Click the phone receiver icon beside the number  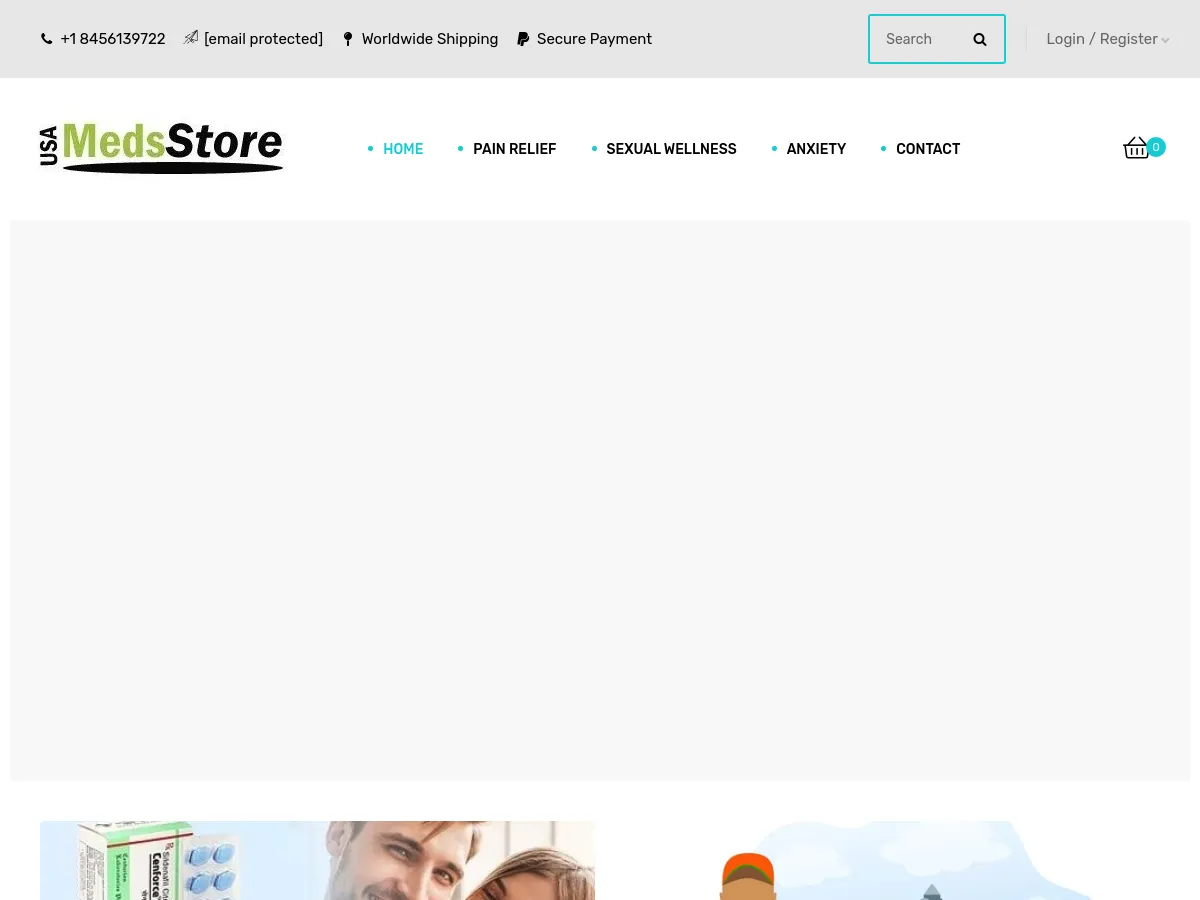[47, 38]
